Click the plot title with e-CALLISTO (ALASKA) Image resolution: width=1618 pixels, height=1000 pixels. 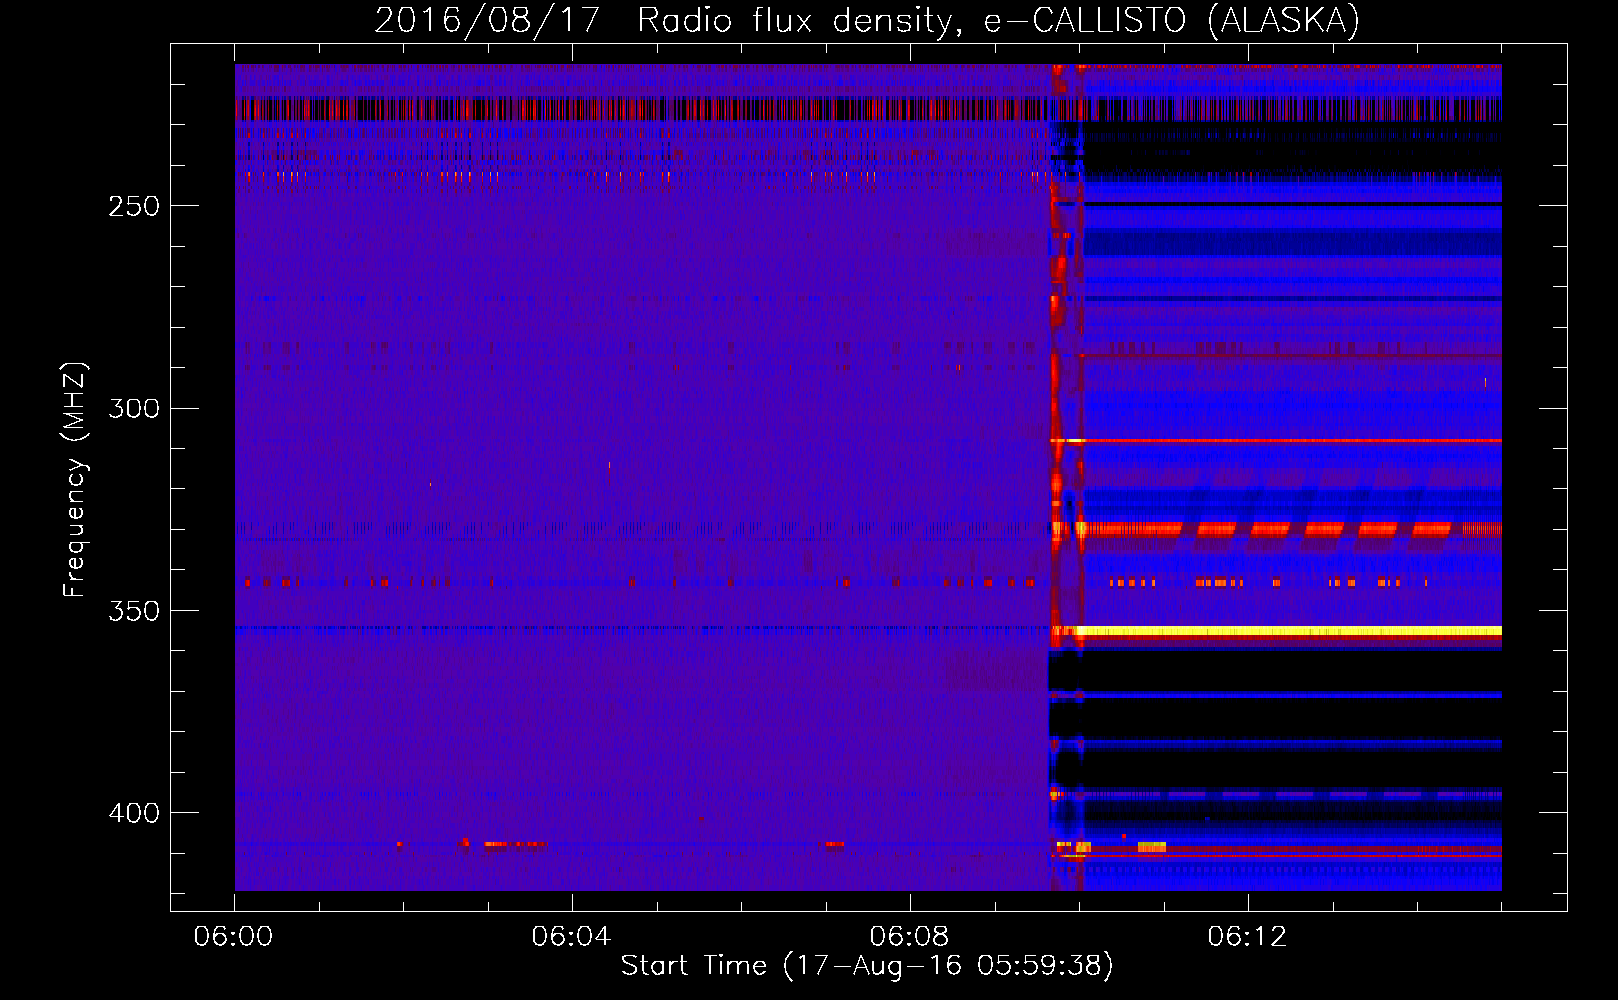[867, 20]
